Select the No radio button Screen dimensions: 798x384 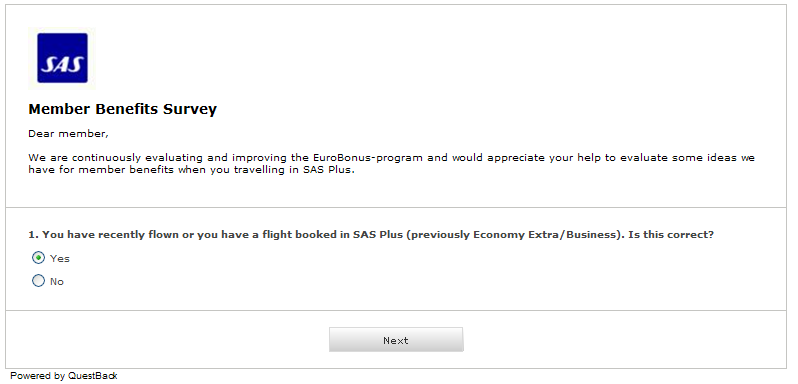click(x=38, y=281)
